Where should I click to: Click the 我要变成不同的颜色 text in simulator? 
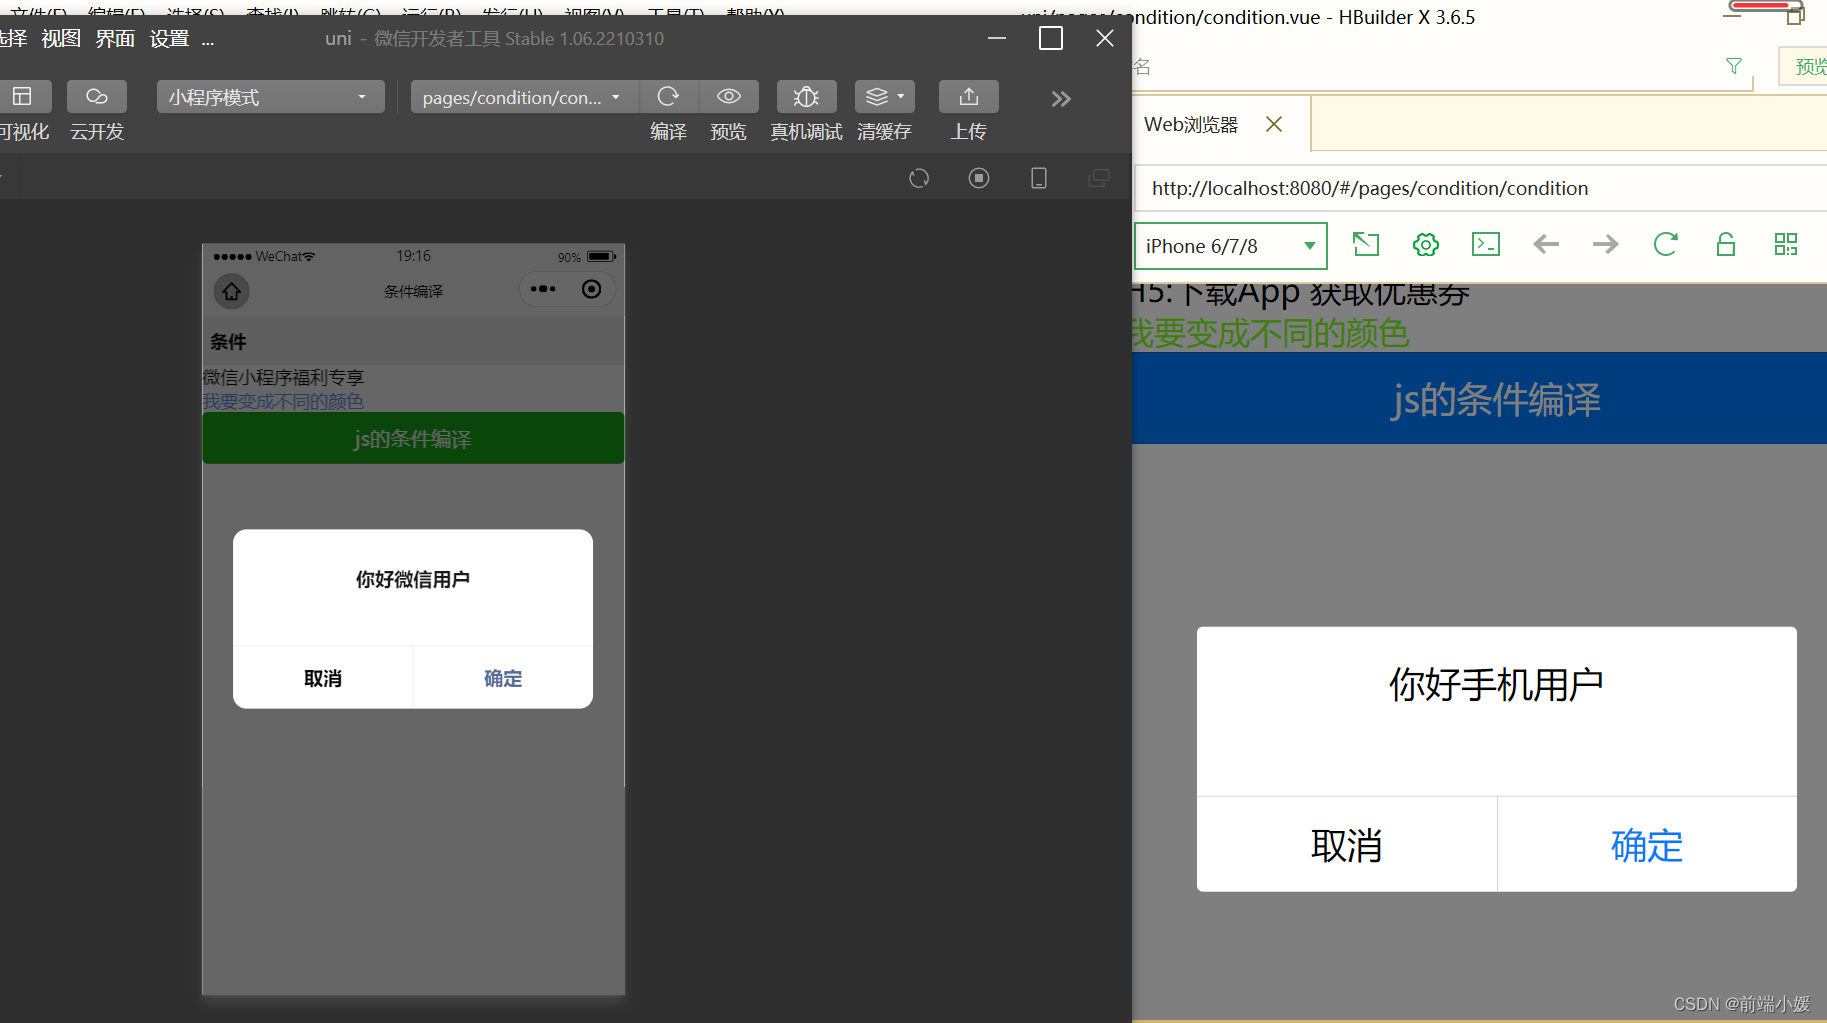coord(283,402)
